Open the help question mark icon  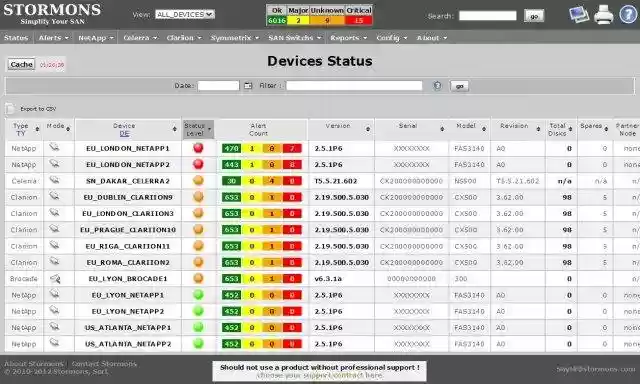point(628,15)
